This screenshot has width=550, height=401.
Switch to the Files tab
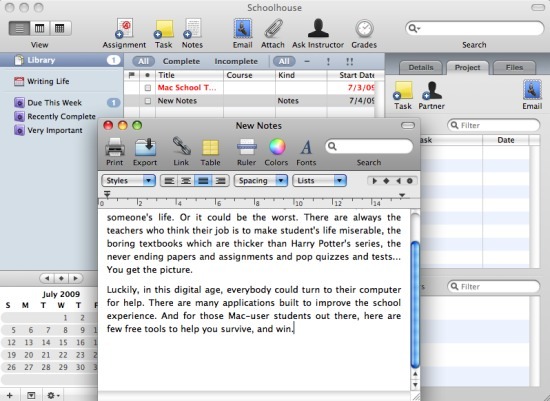pyautogui.click(x=514, y=67)
